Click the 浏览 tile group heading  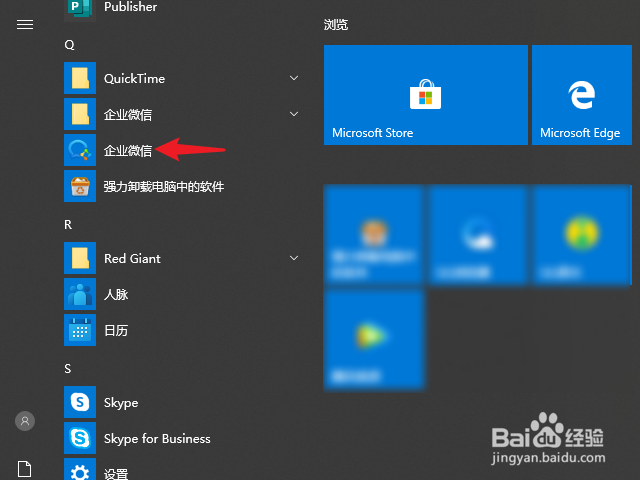point(336,24)
